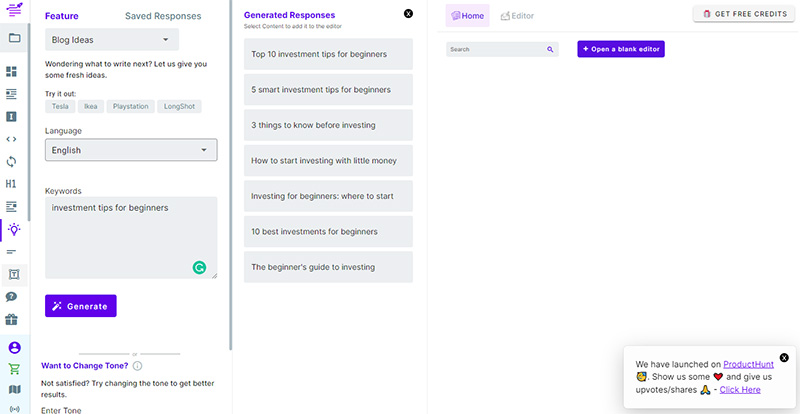Open the Blog Ideas feature dropdown
The image size is (800, 414).
tap(112, 40)
